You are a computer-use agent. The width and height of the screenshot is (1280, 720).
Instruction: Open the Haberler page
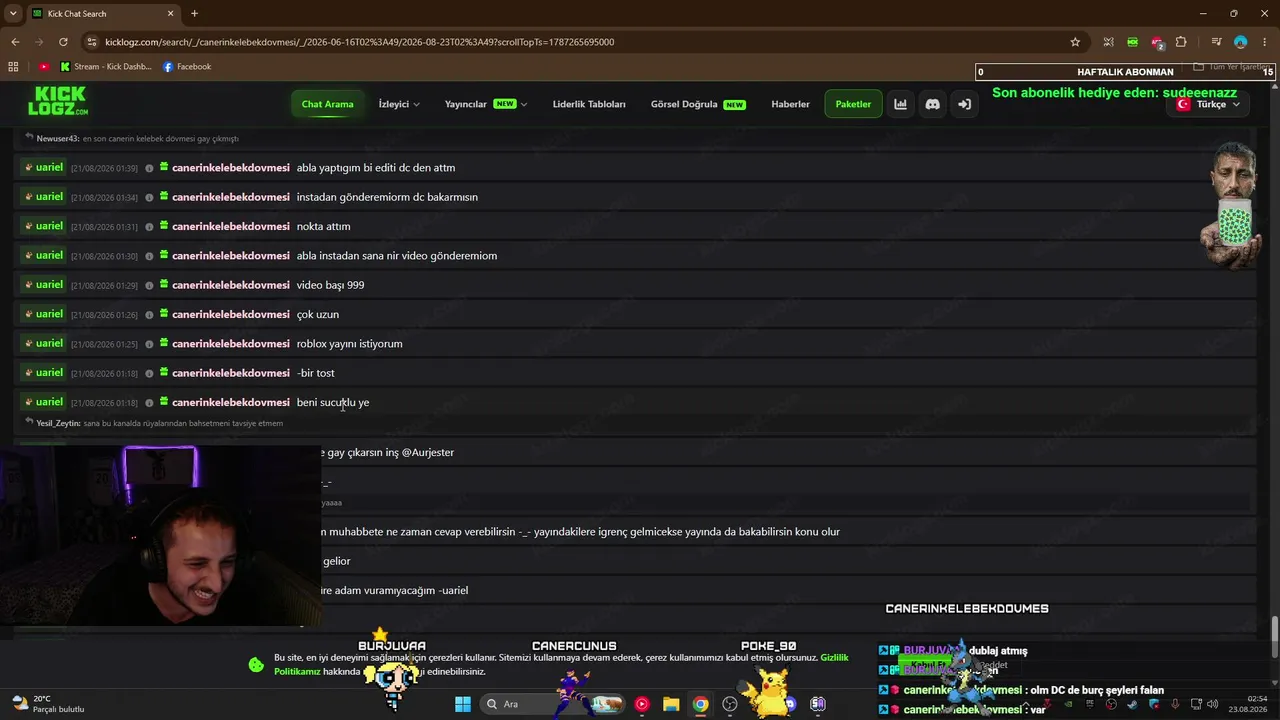pyautogui.click(x=790, y=104)
